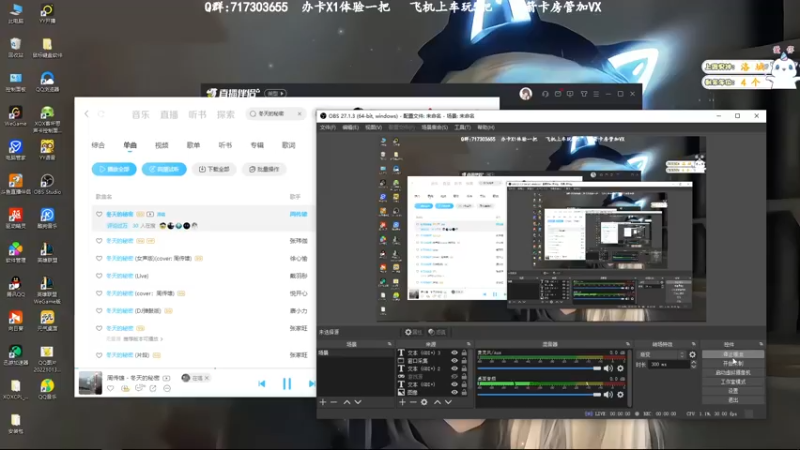Viewport: 800px width, 450px height.
Task: Open settings gear of first mixer channel
Action: coord(620,368)
